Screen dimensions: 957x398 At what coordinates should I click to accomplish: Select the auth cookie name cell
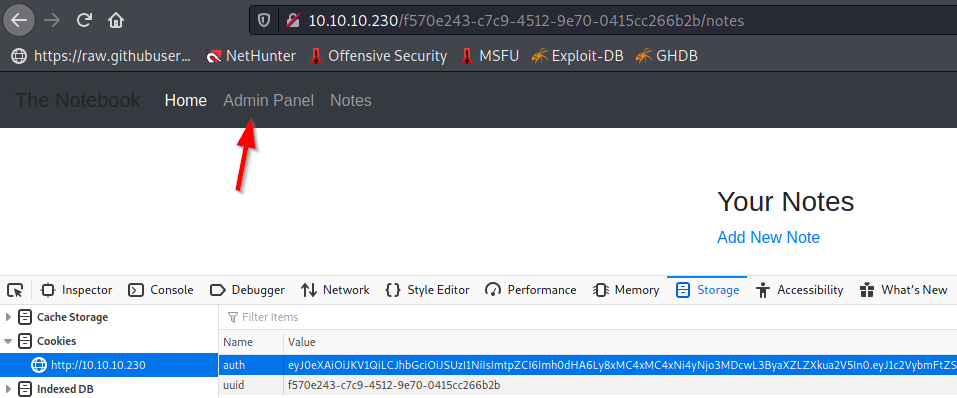(251, 365)
